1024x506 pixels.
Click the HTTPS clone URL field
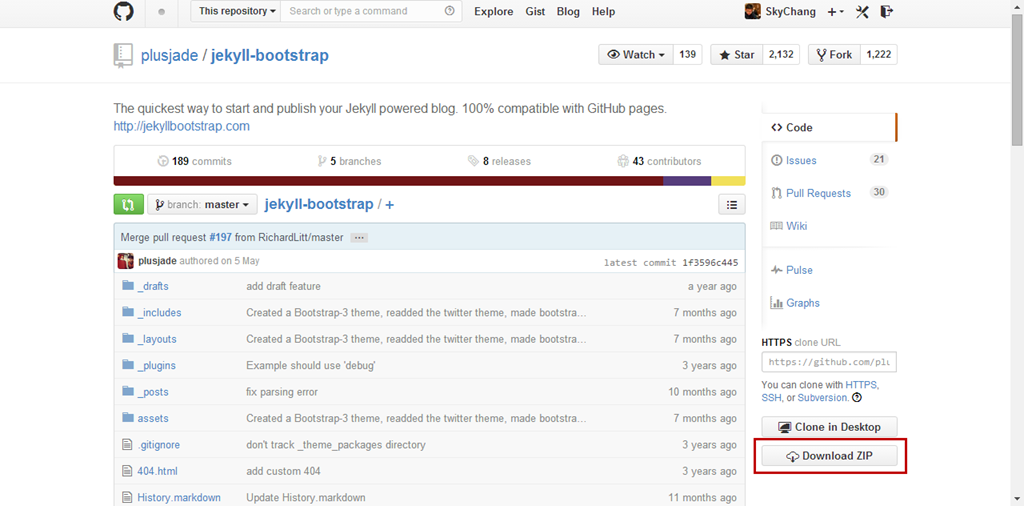point(829,362)
